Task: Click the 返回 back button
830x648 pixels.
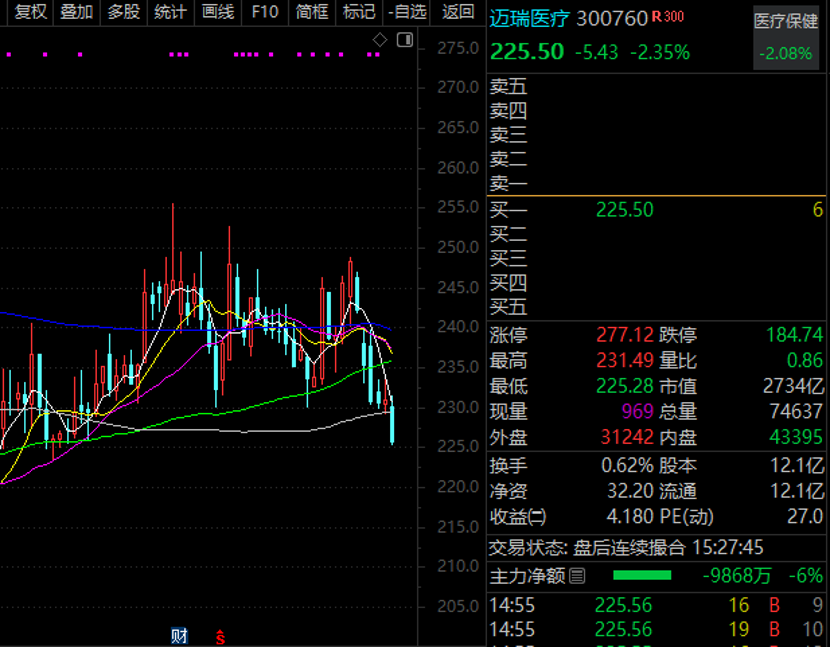Action: [x=458, y=12]
